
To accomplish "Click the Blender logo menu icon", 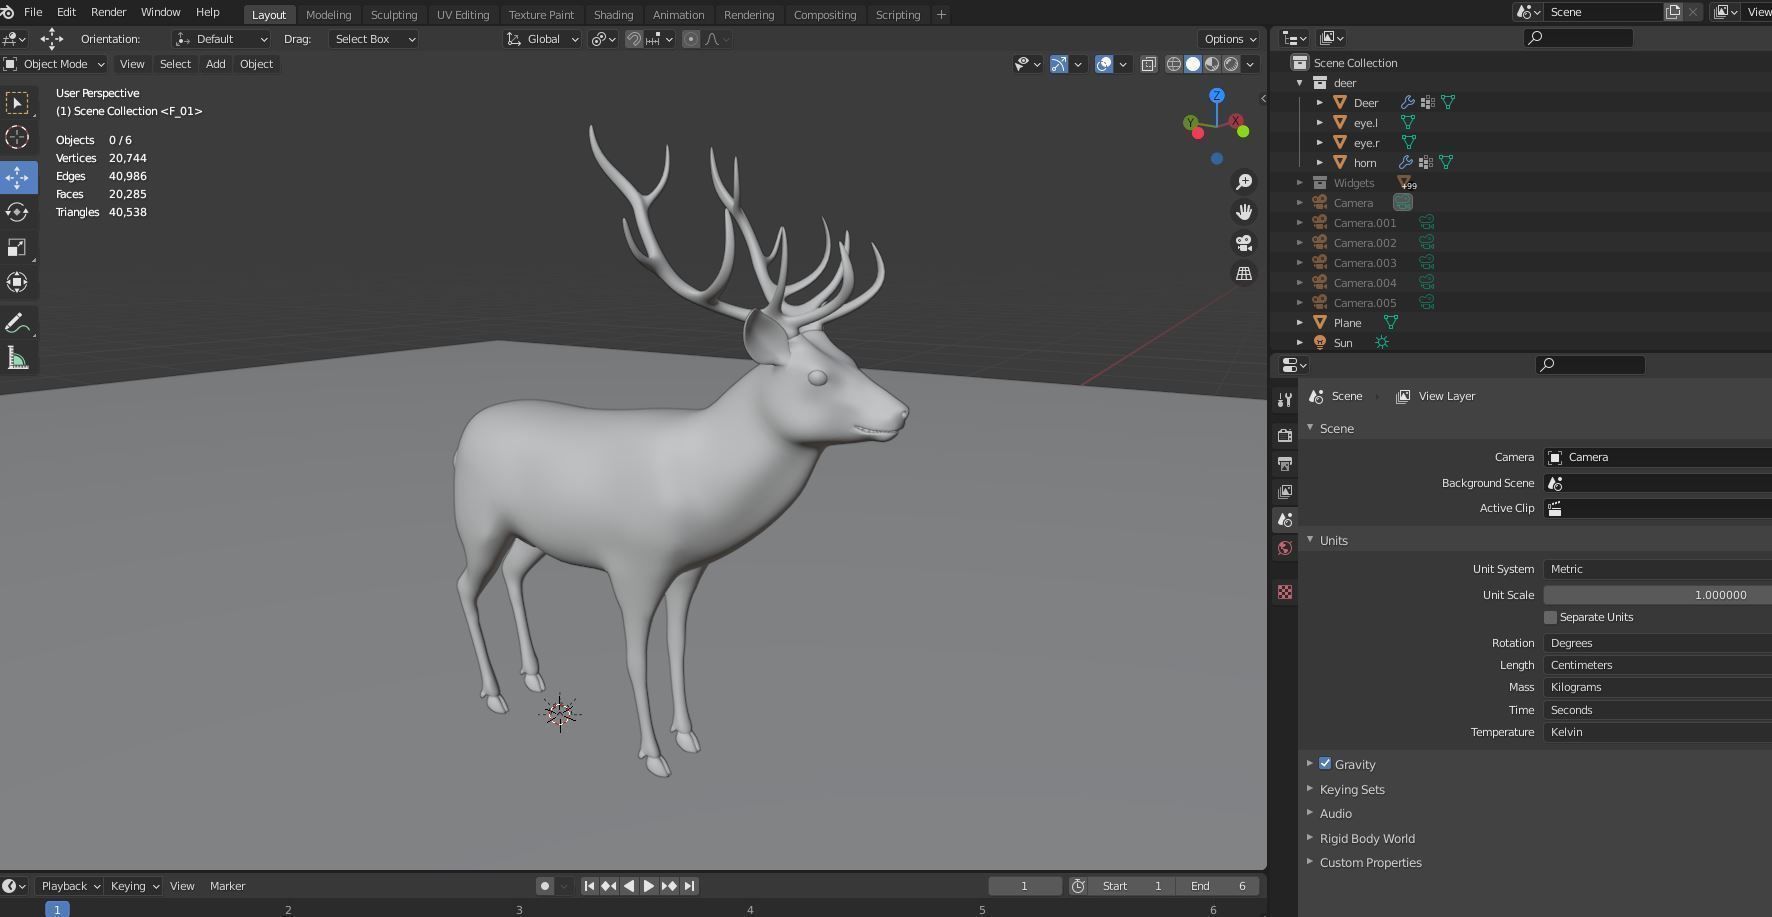I will 8,12.
